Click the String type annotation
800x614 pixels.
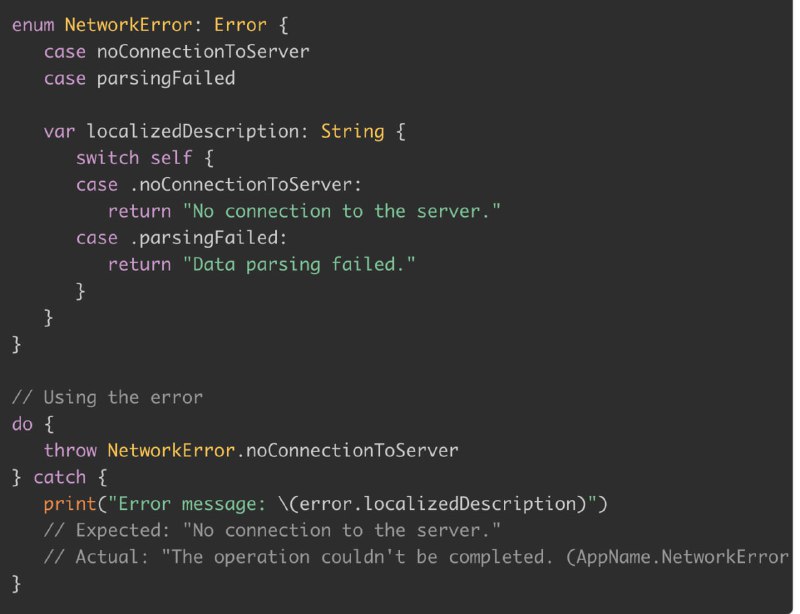coord(353,132)
